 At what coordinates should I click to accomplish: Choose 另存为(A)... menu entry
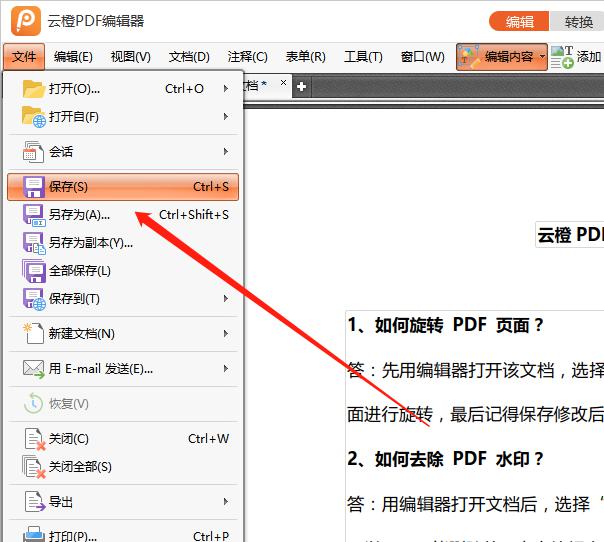123,215
